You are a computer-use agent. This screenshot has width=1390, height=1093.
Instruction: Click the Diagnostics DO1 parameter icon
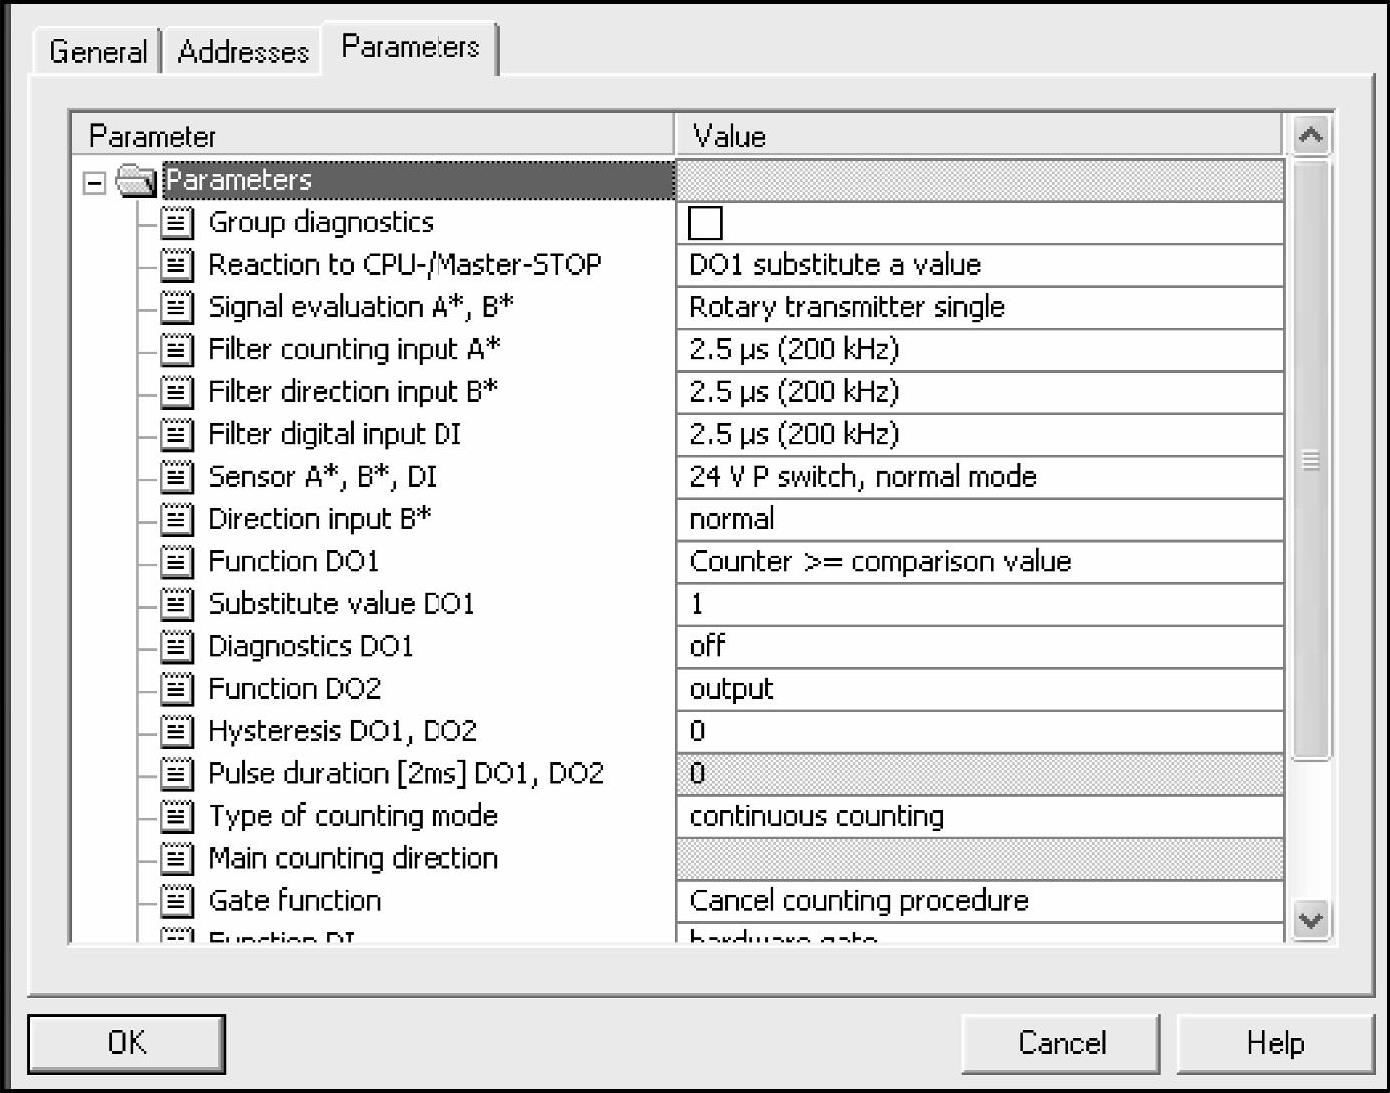point(177,647)
